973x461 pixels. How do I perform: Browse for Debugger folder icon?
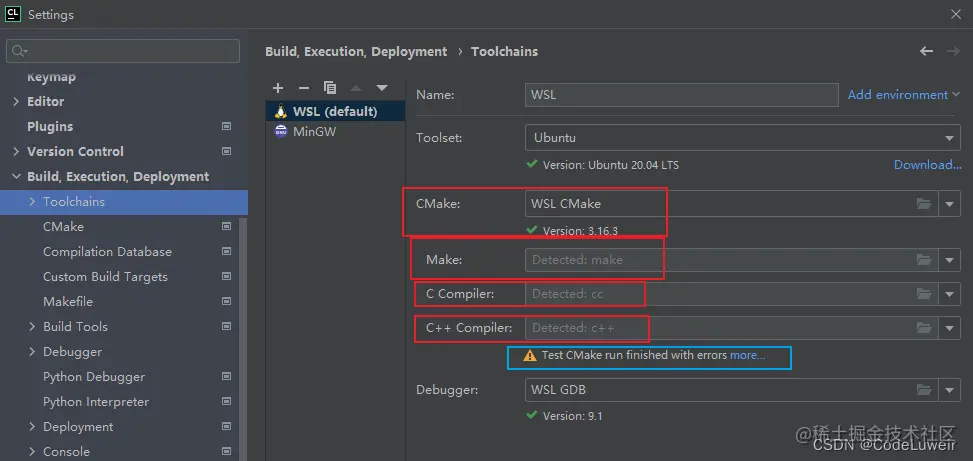(924, 390)
